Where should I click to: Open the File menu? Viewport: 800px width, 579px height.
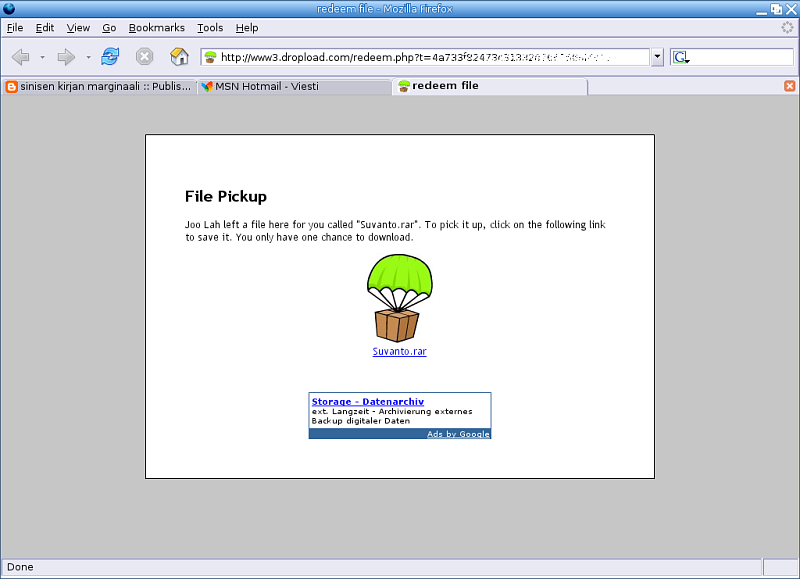point(15,28)
